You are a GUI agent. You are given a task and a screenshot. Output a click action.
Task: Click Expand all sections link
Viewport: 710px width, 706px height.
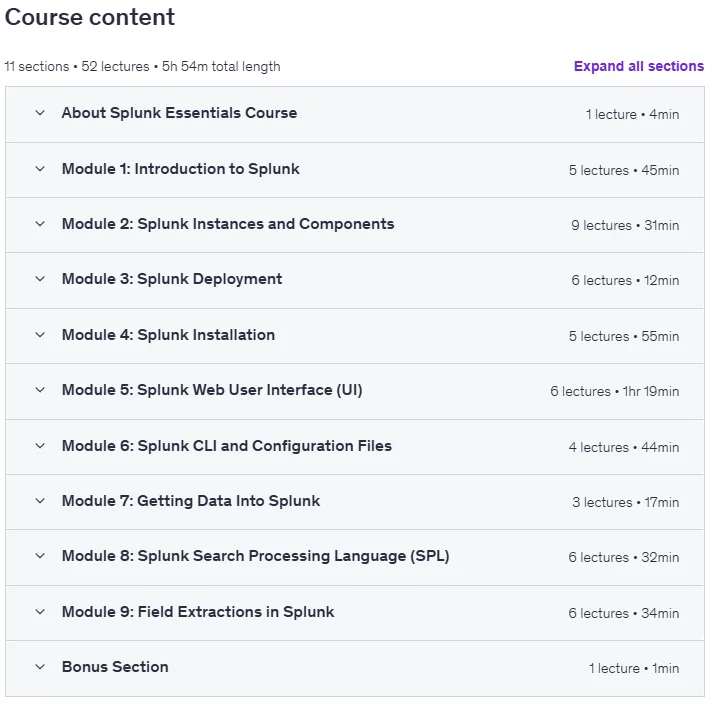pos(638,66)
